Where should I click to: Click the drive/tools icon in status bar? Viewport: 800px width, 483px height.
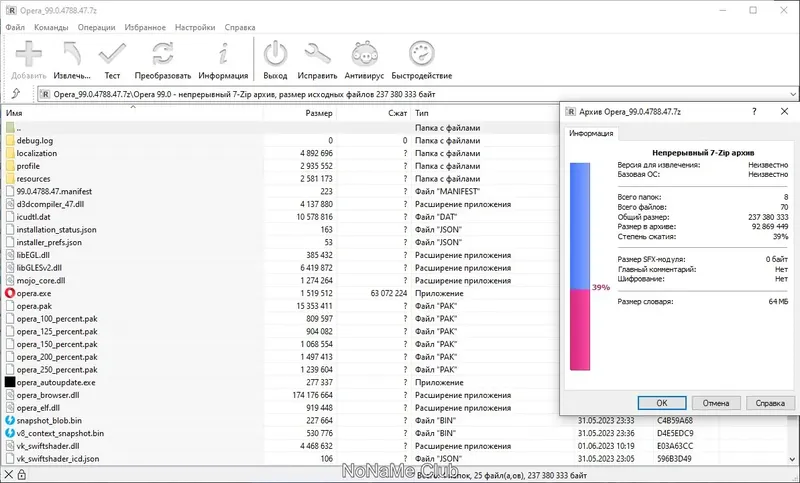point(9,475)
